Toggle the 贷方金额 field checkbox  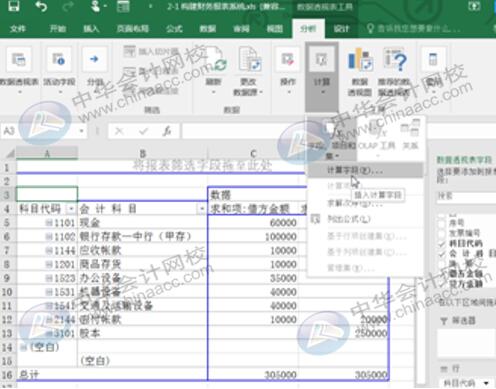(x=442, y=284)
